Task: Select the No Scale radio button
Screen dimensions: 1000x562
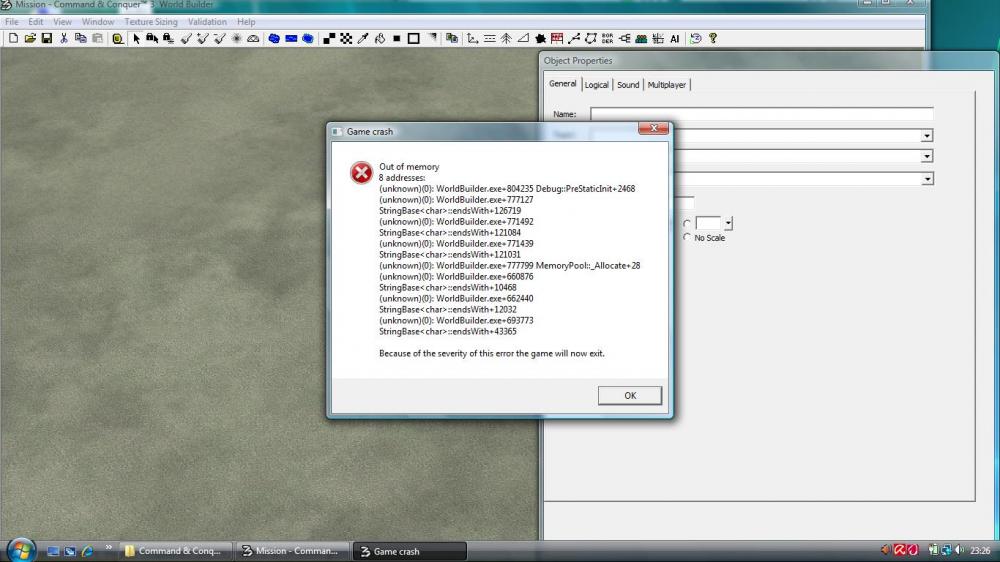Action: tap(686, 237)
